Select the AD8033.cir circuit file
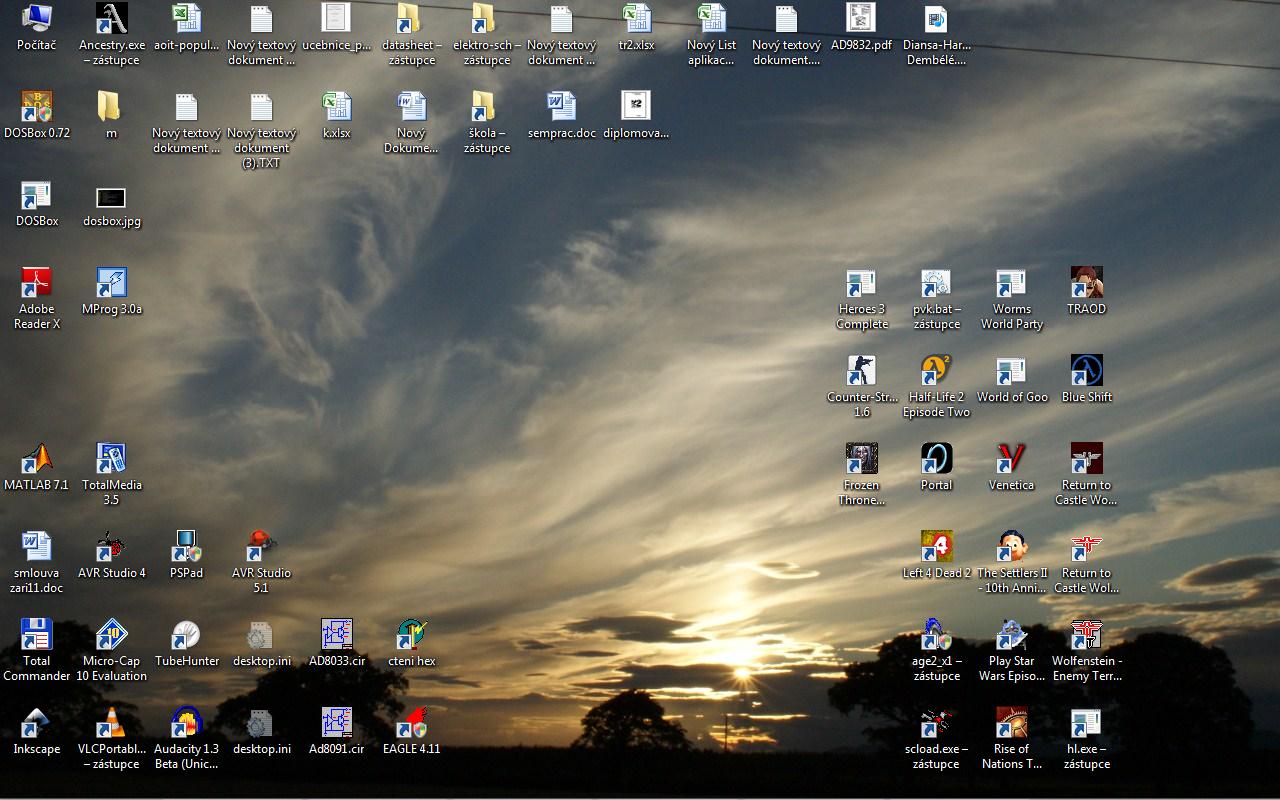This screenshot has width=1280, height=800. pyautogui.click(x=336, y=635)
